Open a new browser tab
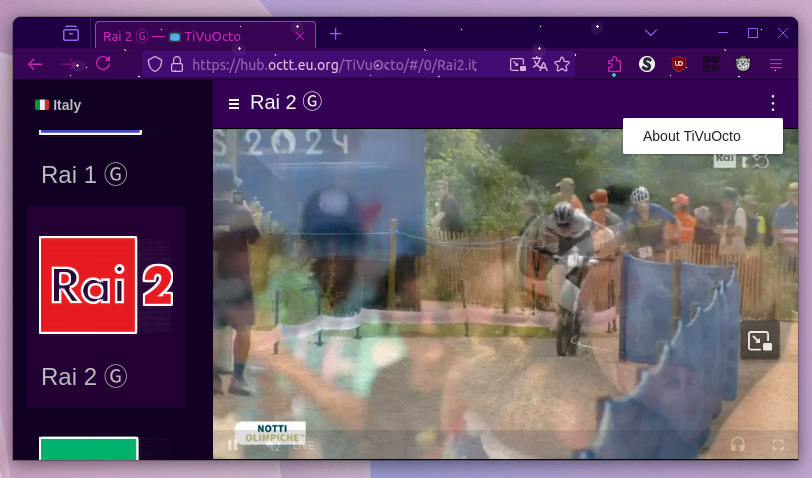The width and height of the screenshot is (812, 478). pyautogui.click(x=336, y=34)
